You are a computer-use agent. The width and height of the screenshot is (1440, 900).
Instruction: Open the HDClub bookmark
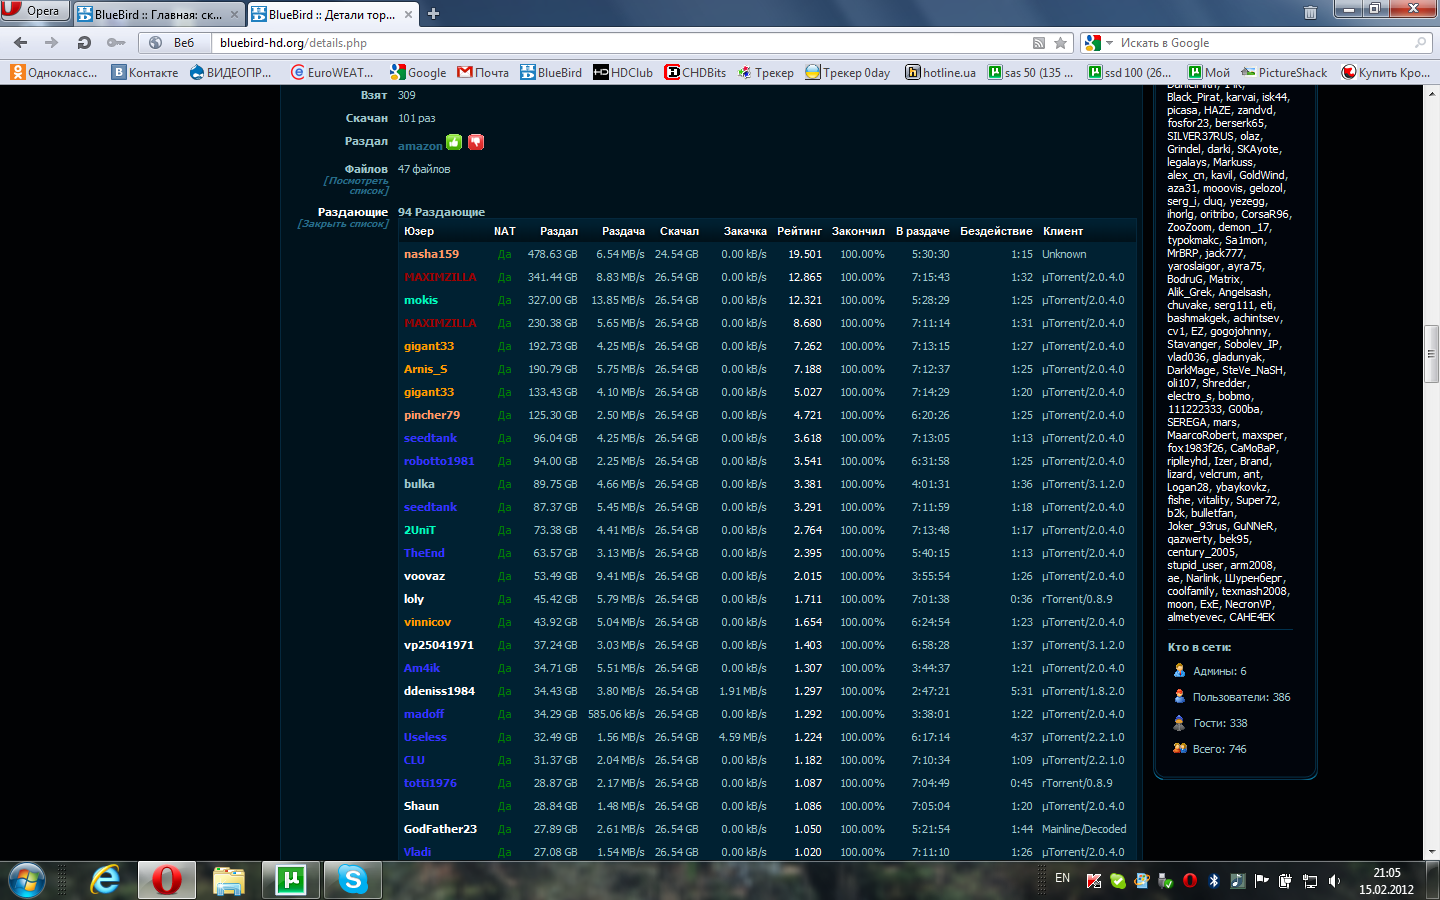click(623, 72)
